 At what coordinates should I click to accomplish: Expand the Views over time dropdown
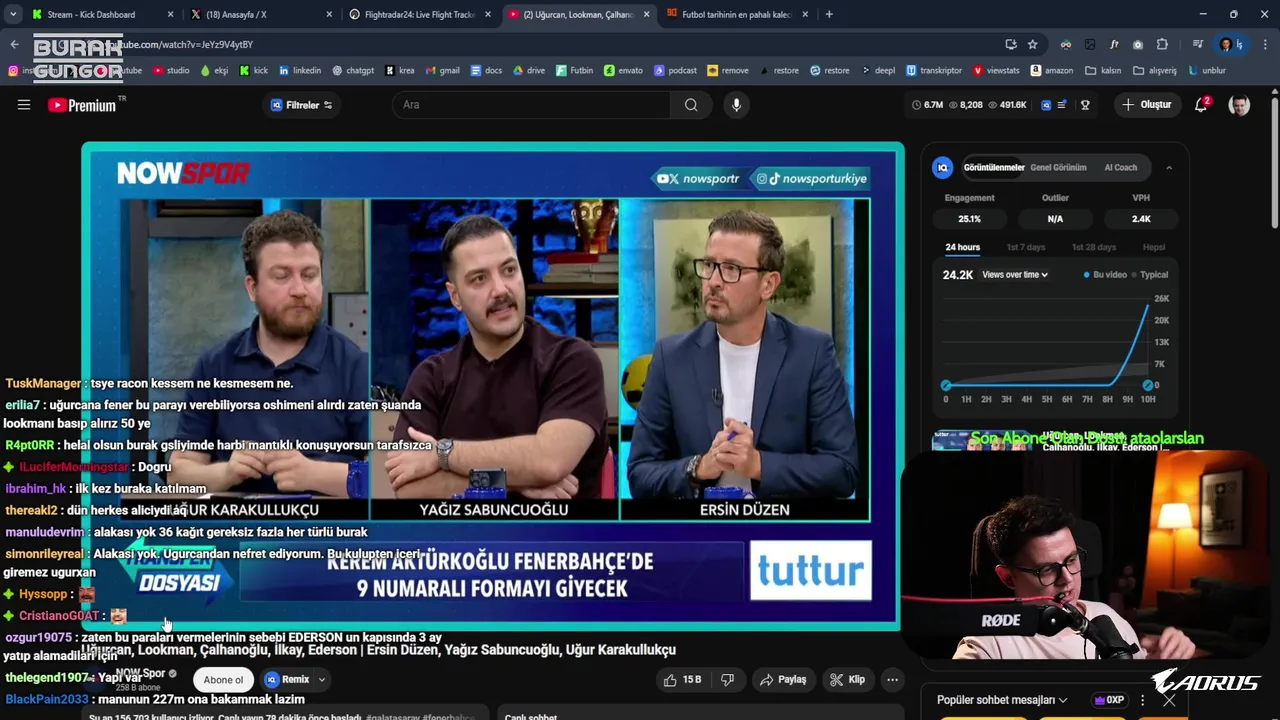pyautogui.click(x=1015, y=275)
